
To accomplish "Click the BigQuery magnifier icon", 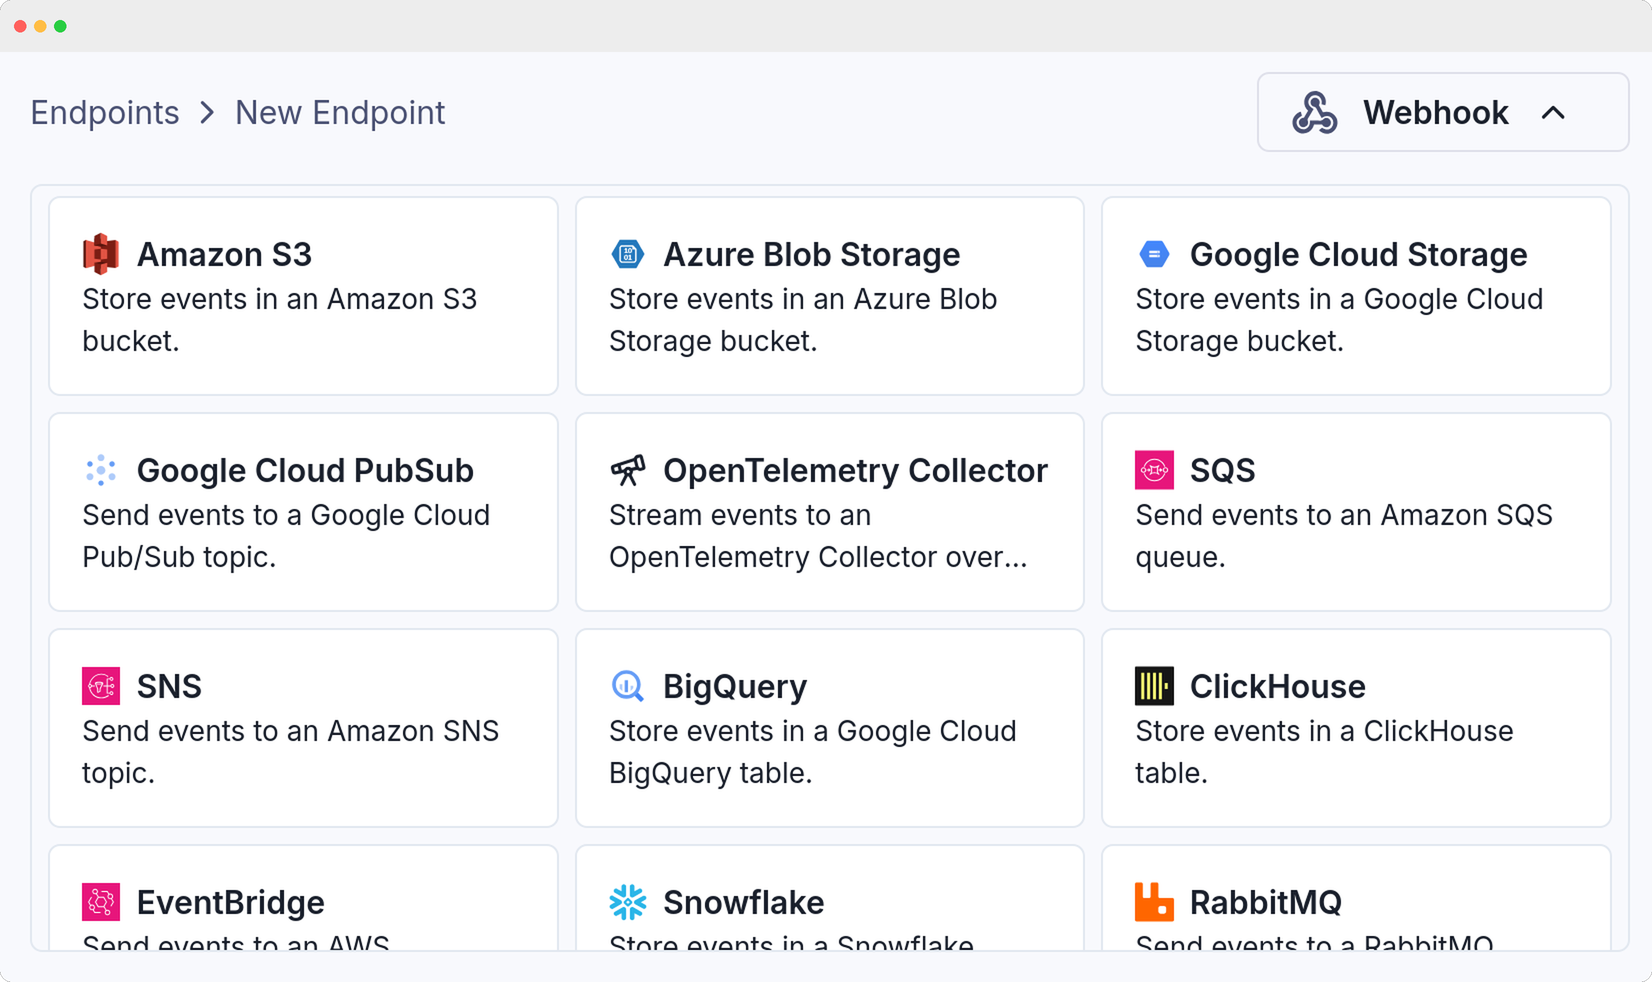I will pyautogui.click(x=627, y=686).
